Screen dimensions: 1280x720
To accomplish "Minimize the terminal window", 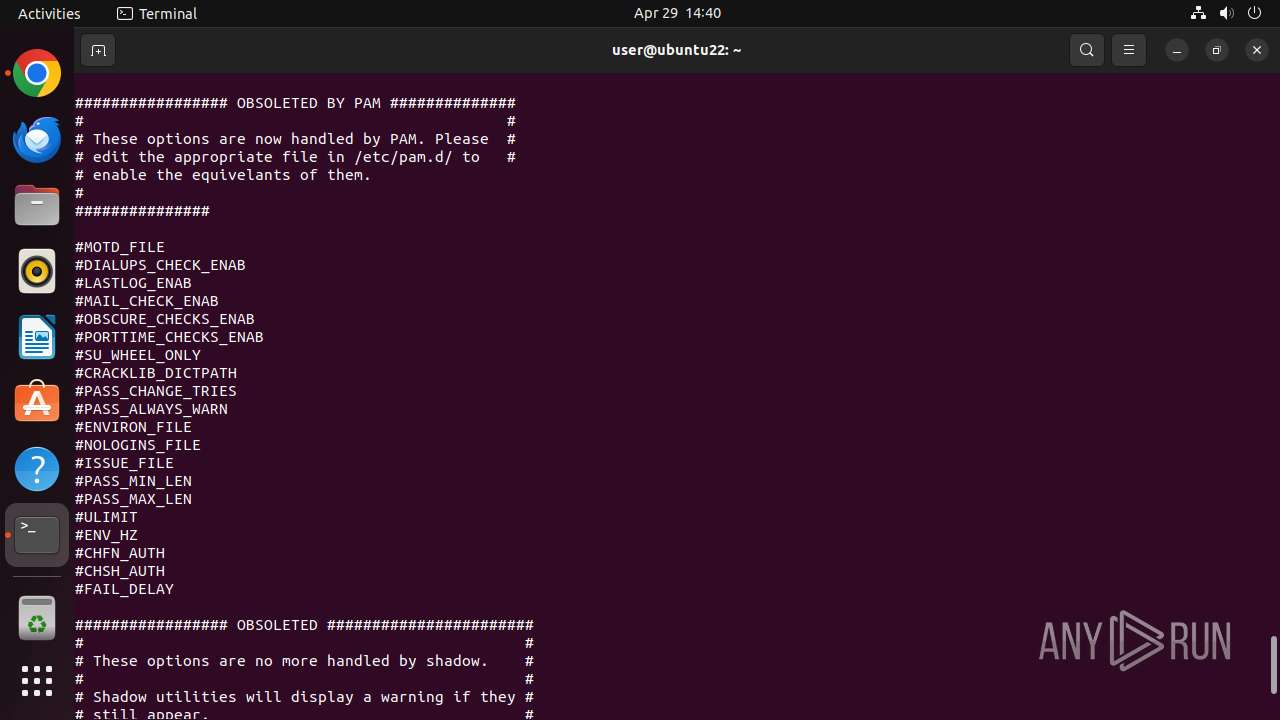I will 1177,50.
